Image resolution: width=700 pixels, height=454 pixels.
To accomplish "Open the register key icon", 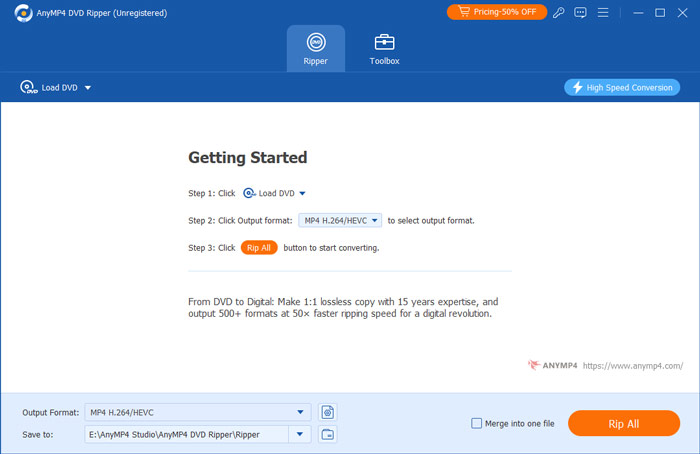I will pos(558,12).
